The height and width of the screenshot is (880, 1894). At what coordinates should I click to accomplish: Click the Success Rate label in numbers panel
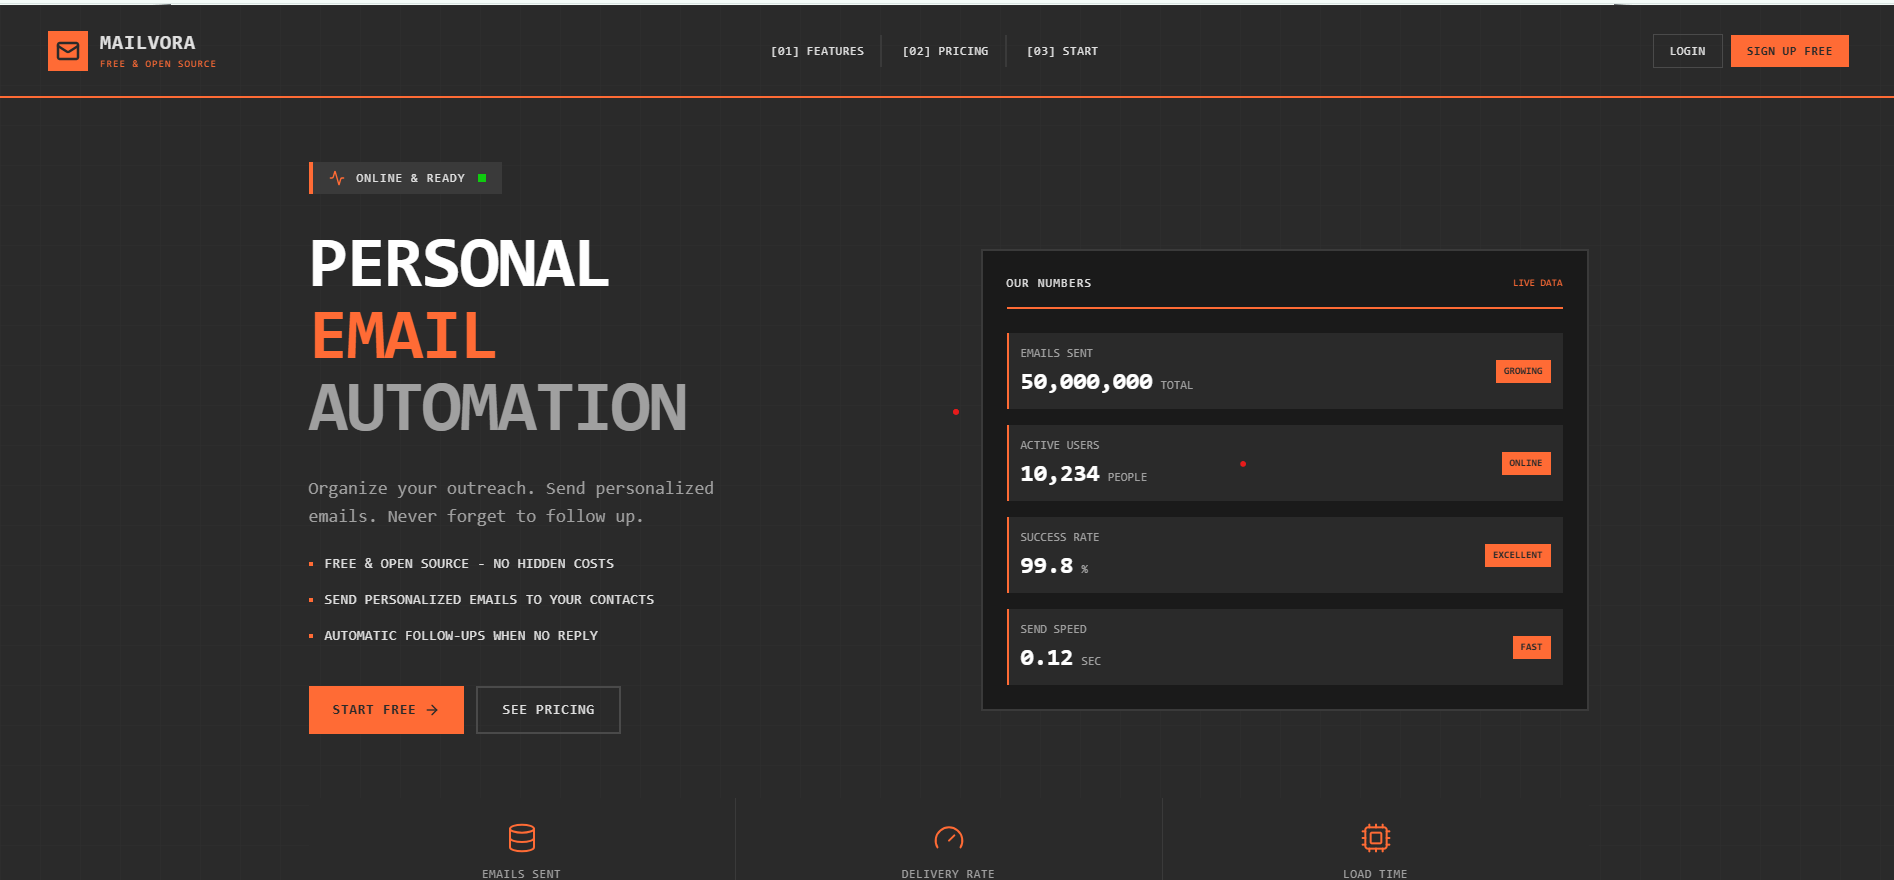tap(1059, 537)
